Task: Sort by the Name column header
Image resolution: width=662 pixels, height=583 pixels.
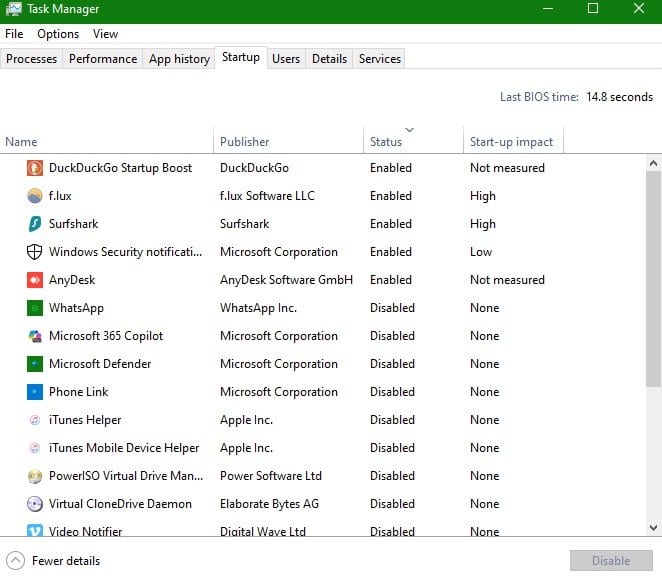Action: [x=107, y=142]
